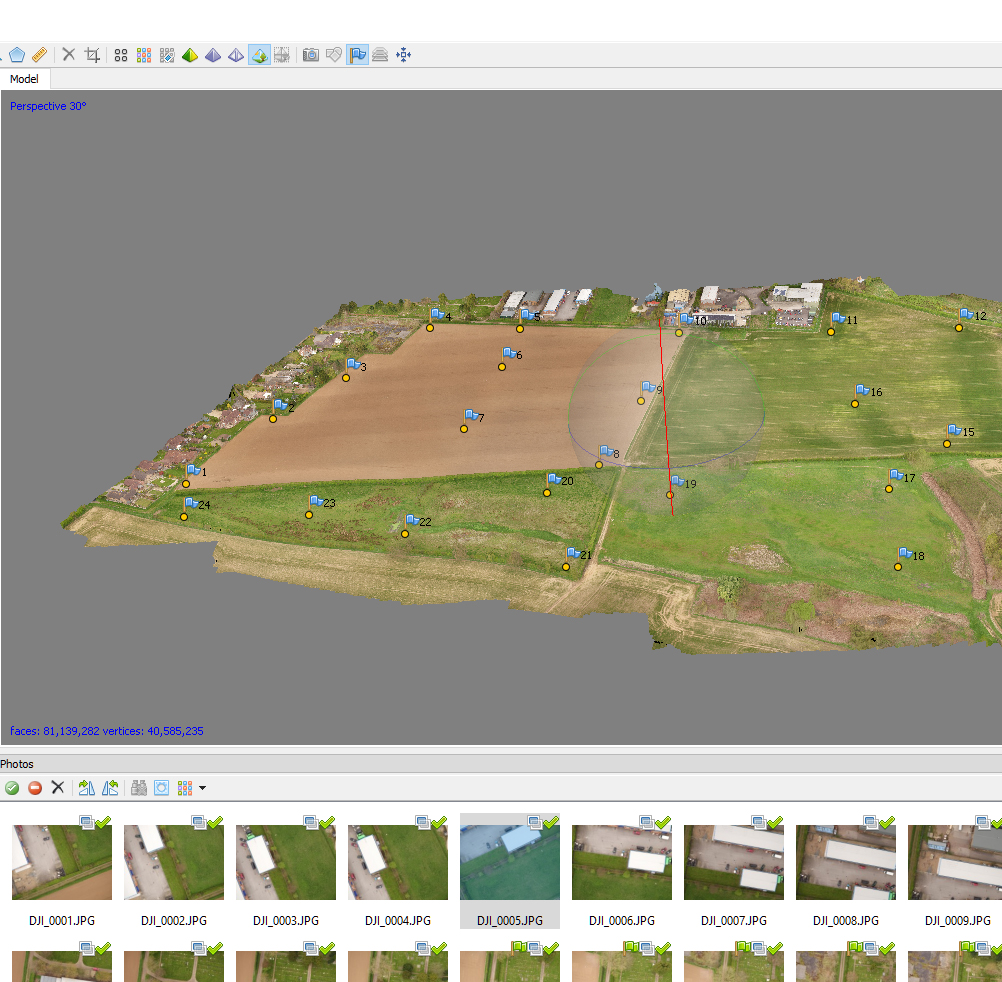
Task: Click Delete Selection X in top toolbar
Action: 68,55
